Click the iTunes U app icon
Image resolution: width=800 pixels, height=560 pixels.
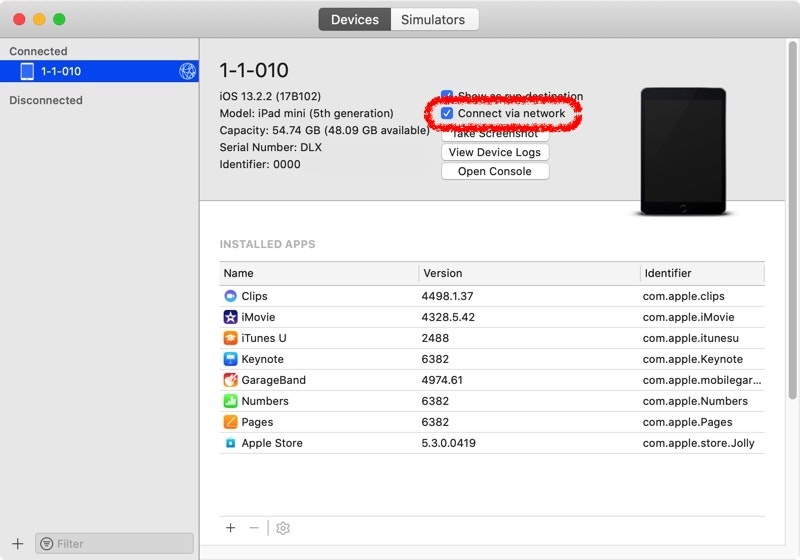230,338
